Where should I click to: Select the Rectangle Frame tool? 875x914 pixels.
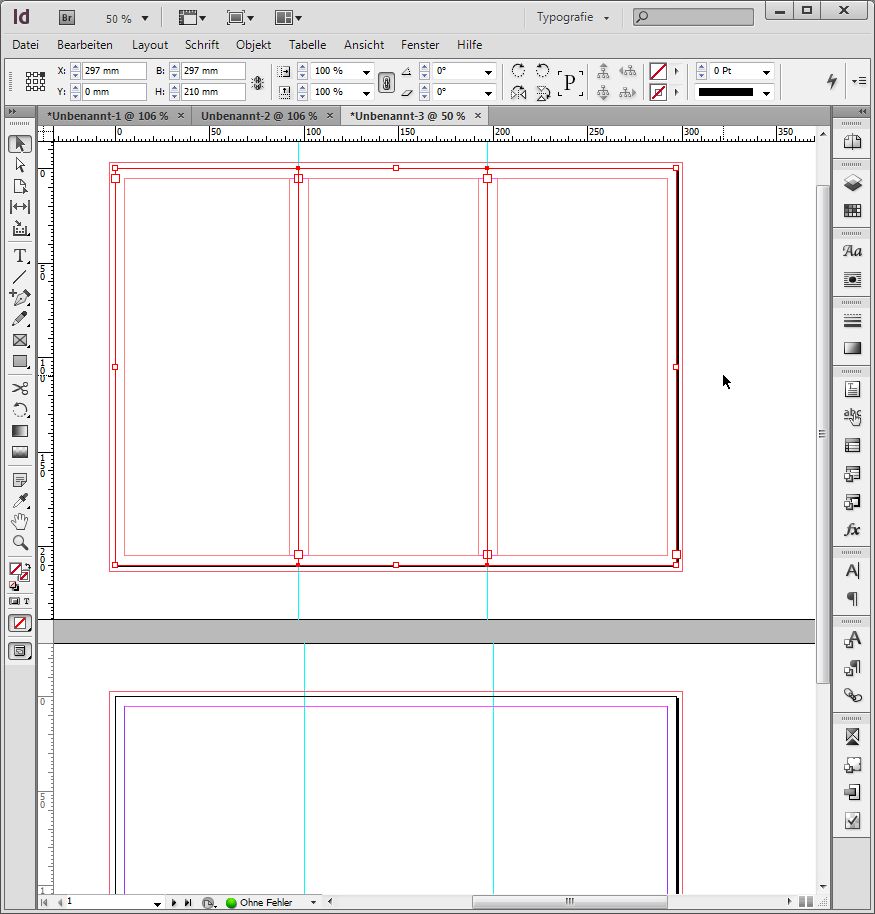click(20, 340)
